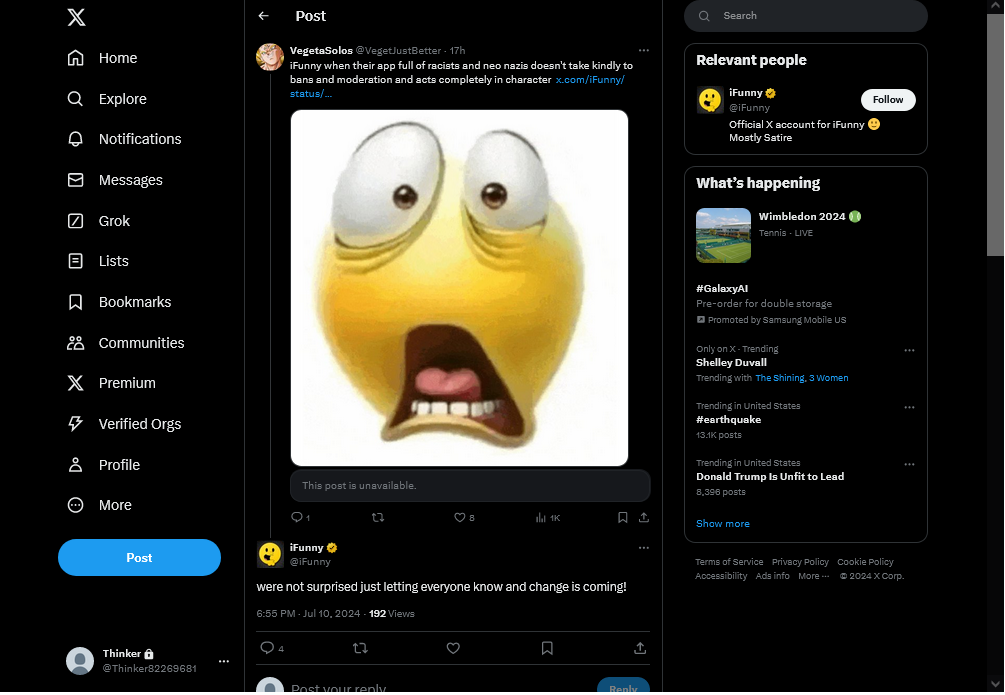Open the x.com/iFunny/status link in the post
1005x695 pixels.
457,87
